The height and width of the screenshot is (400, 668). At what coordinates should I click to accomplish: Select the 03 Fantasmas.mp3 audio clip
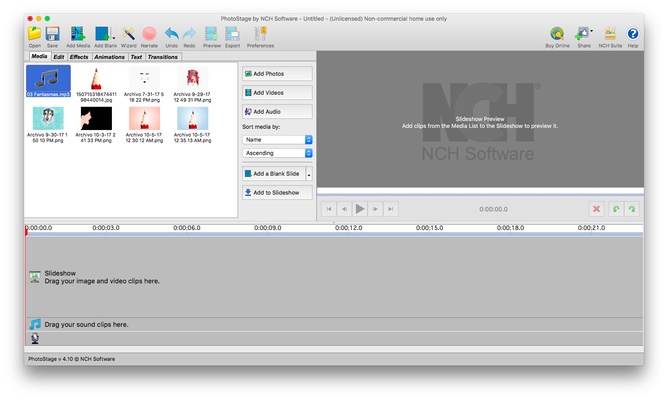coord(48,81)
